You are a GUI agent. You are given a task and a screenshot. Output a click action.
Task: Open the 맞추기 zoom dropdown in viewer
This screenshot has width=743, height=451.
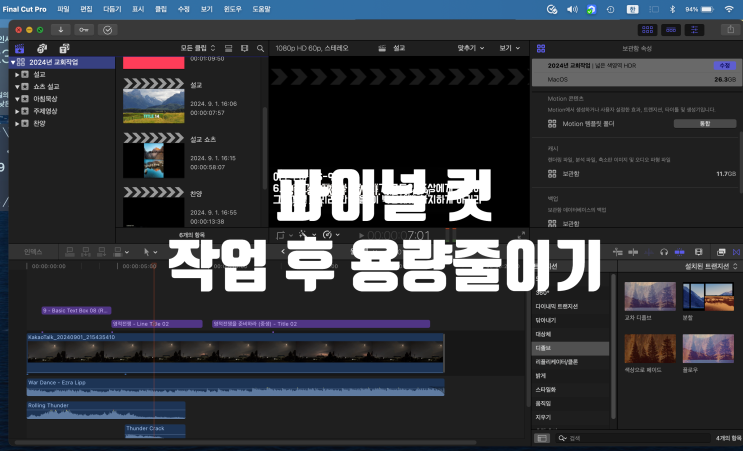pyautogui.click(x=471, y=48)
